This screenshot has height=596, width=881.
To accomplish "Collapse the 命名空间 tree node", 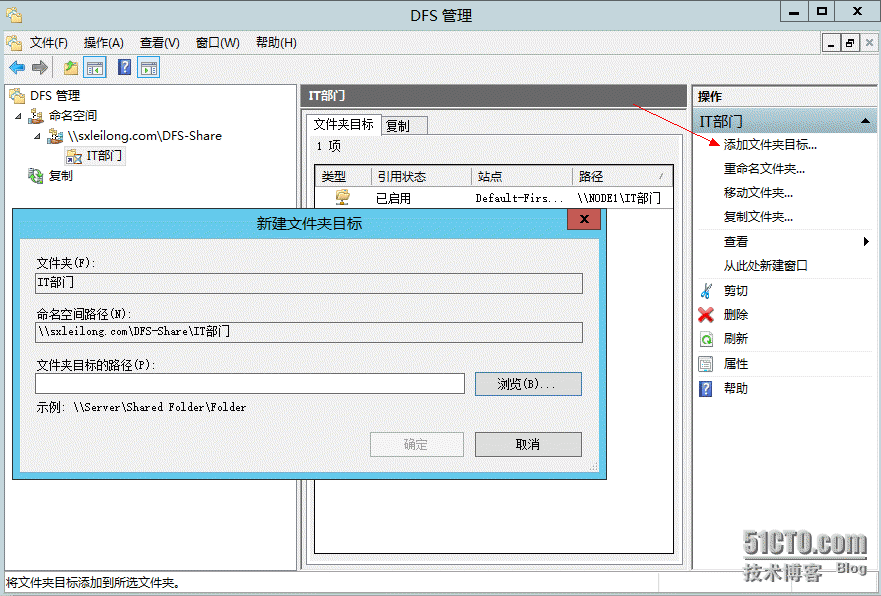I will [19, 116].
